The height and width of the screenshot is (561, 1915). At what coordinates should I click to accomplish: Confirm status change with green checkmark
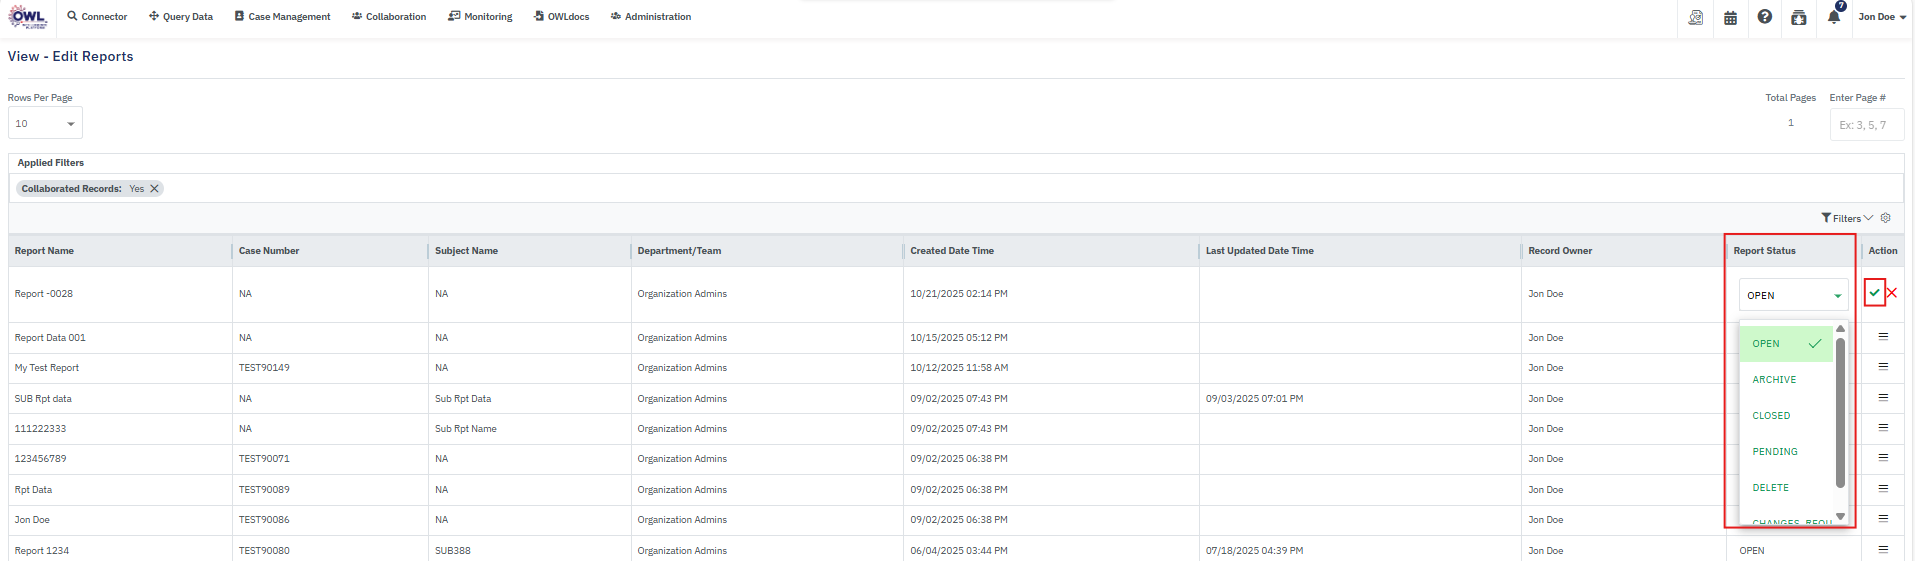[x=1874, y=293]
